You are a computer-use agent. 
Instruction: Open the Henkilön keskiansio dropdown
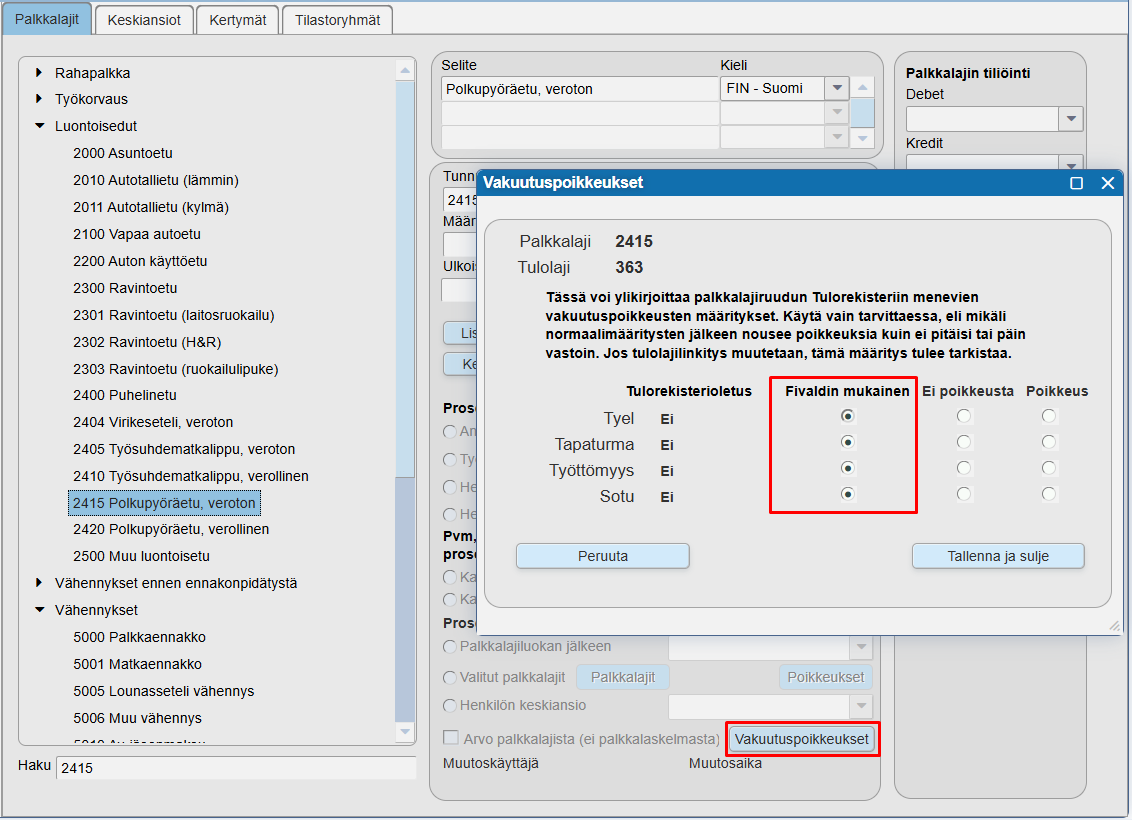point(861,706)
